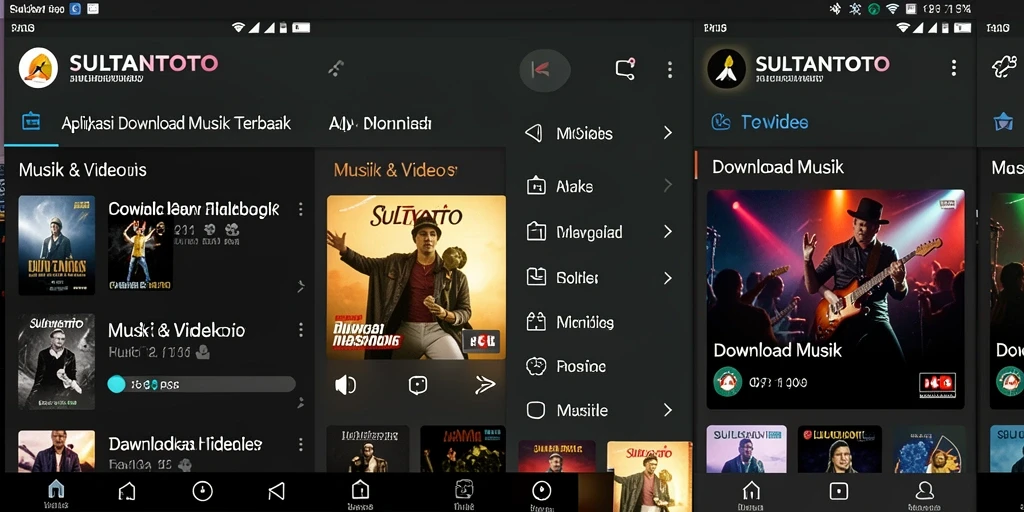Open the Muski & Videkoio title

click(x=176, y=330)
